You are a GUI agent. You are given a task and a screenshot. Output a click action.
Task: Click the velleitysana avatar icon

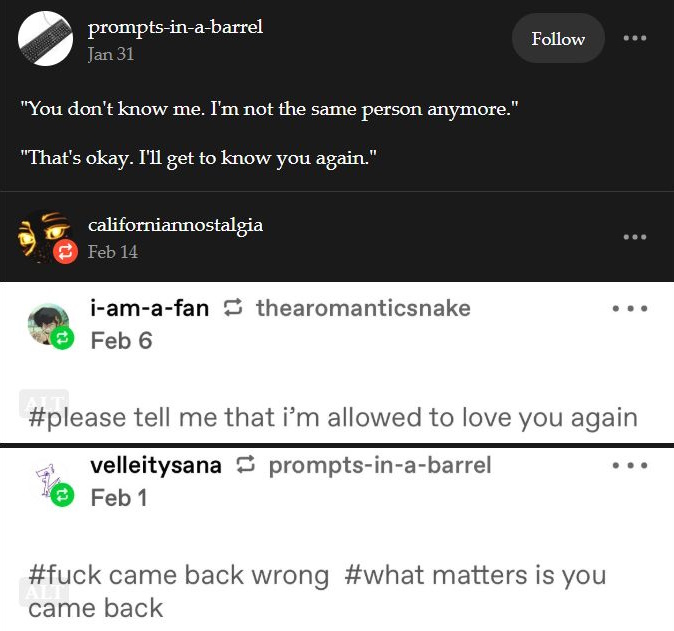(46, 481)
